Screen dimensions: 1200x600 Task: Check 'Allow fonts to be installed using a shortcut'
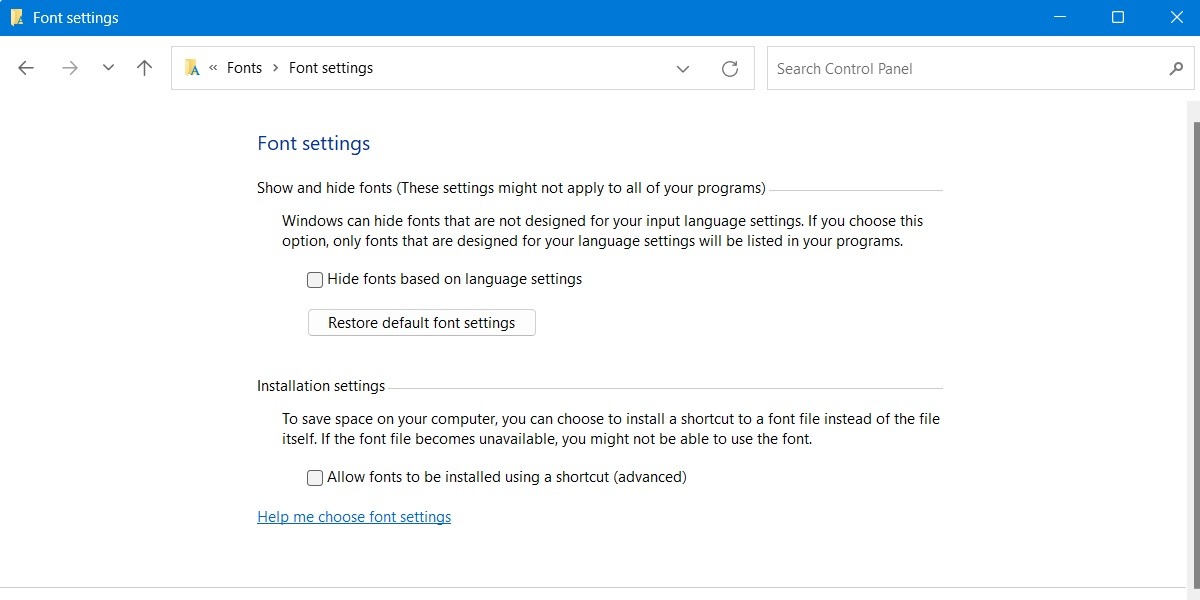coord(314,477)
